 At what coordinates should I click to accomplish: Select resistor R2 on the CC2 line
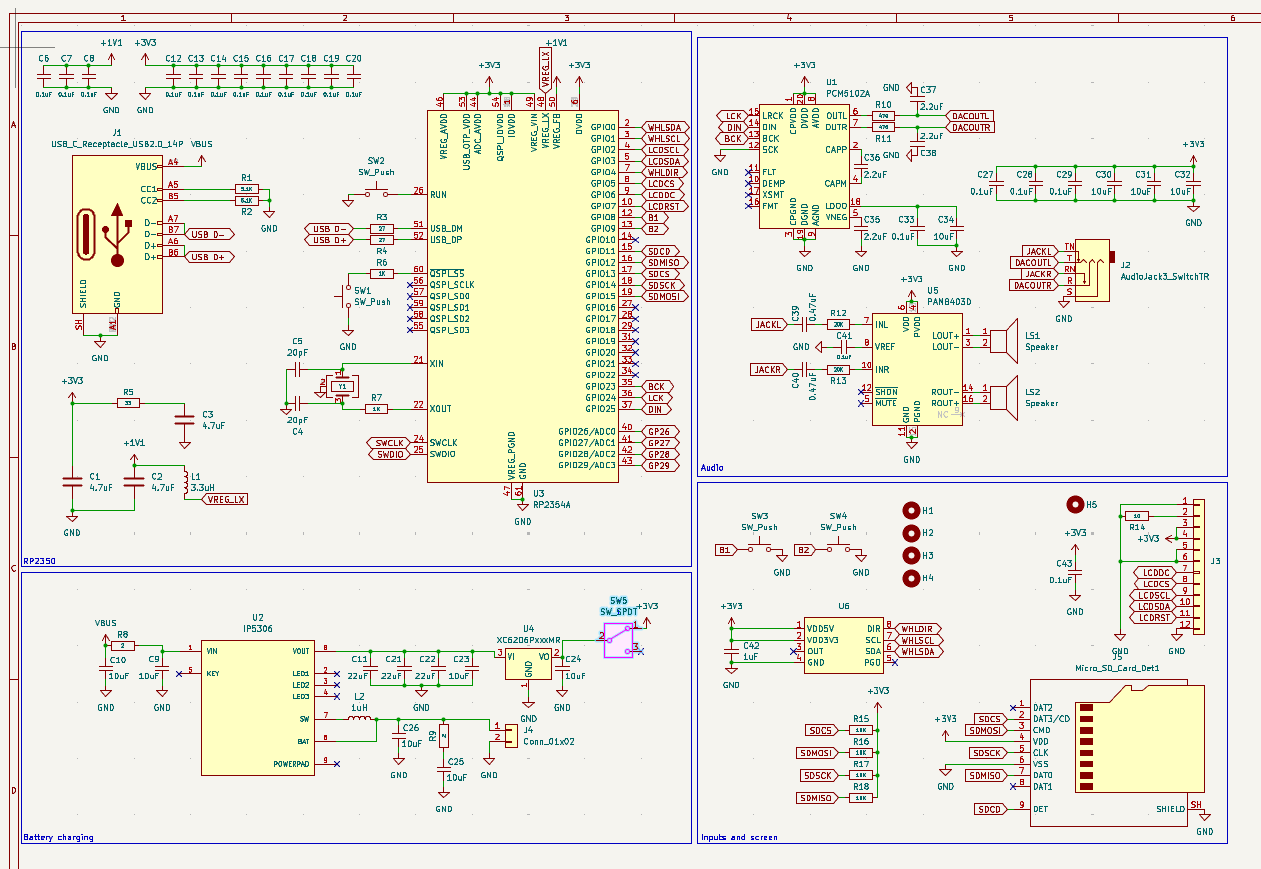tap(247, 200)
